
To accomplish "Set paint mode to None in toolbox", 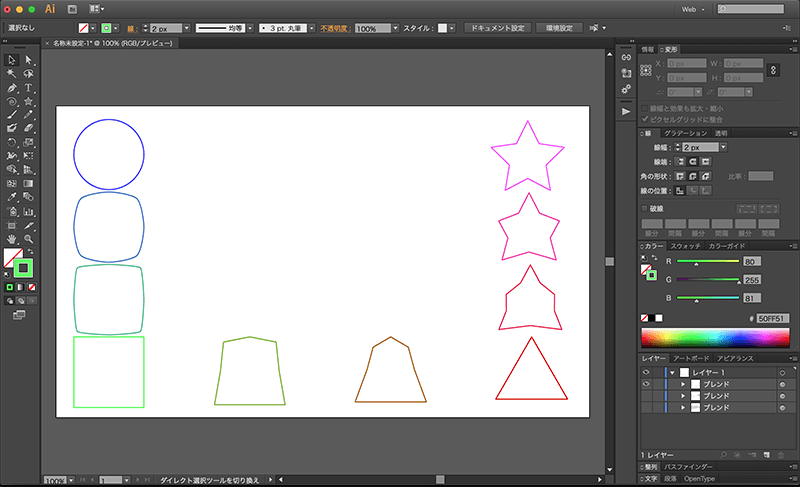I will [x=32, y=288].
